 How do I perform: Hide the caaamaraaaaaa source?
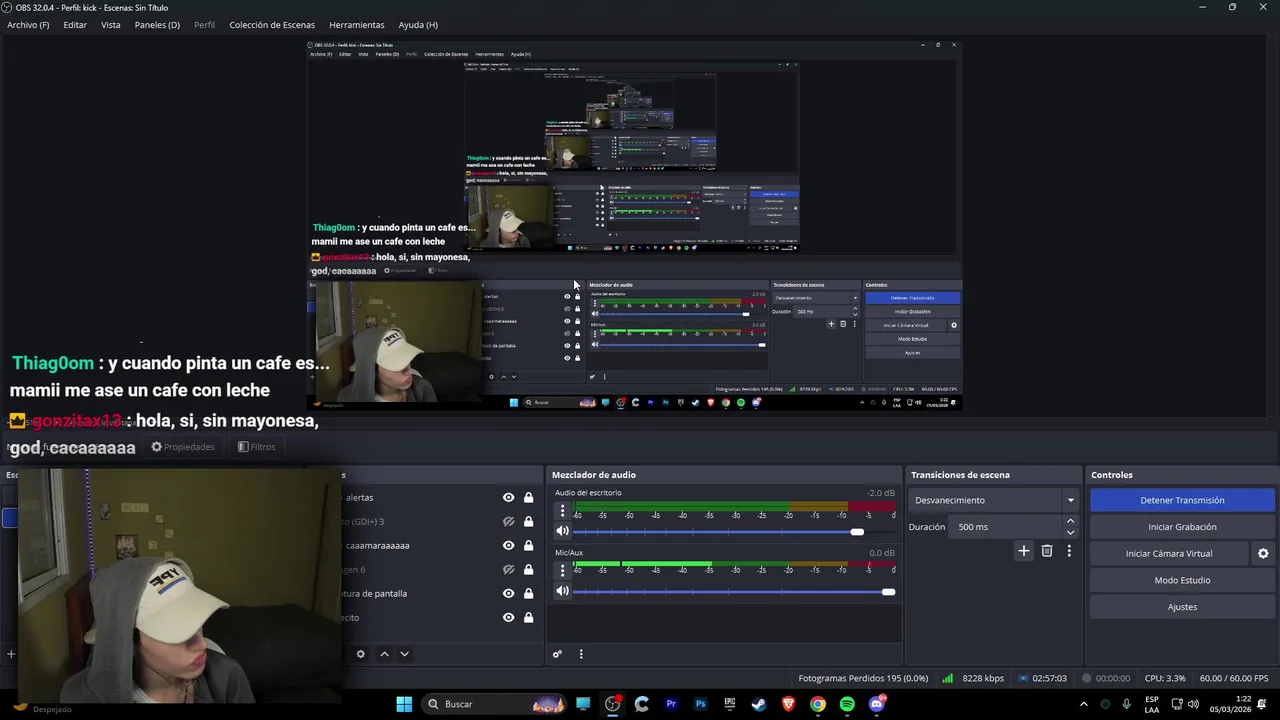point(508,546)
